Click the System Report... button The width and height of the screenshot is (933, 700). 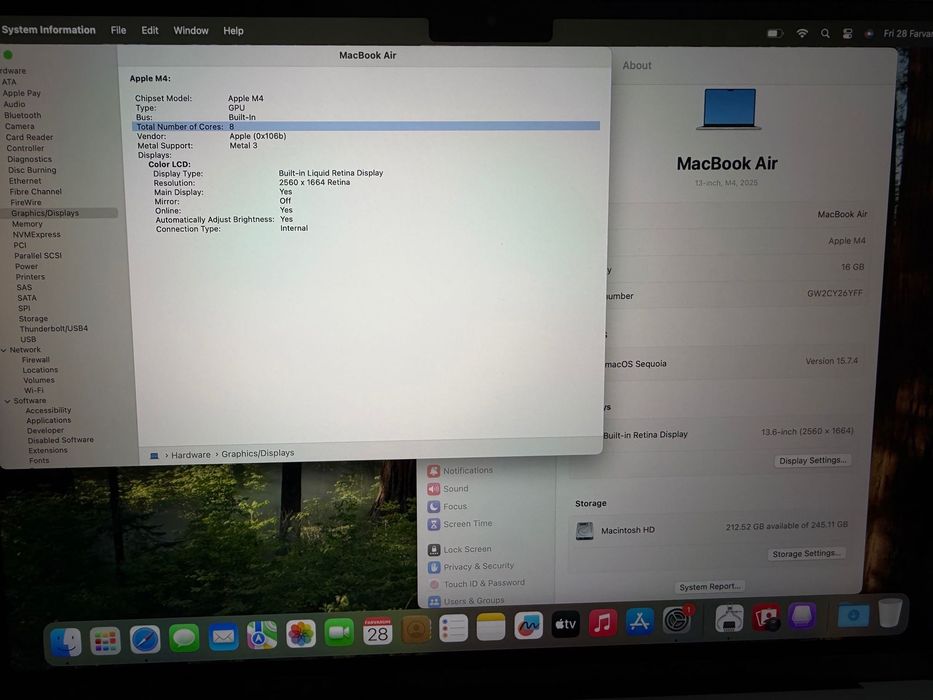(x=710, y=586)
